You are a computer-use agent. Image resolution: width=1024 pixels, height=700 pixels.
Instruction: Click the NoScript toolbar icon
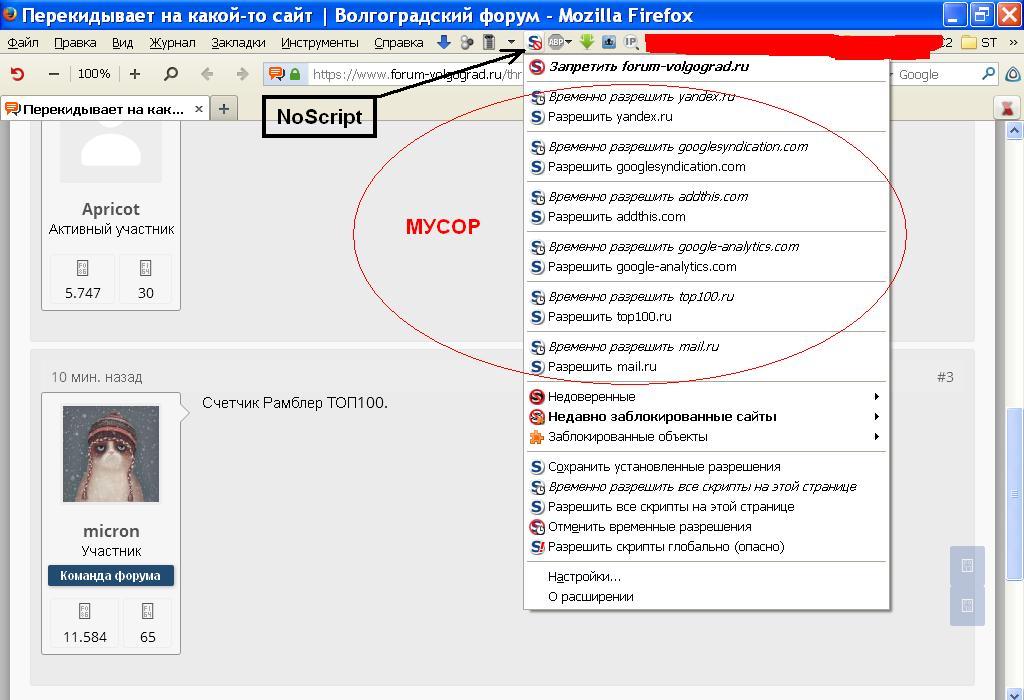(x=535, y=42)
